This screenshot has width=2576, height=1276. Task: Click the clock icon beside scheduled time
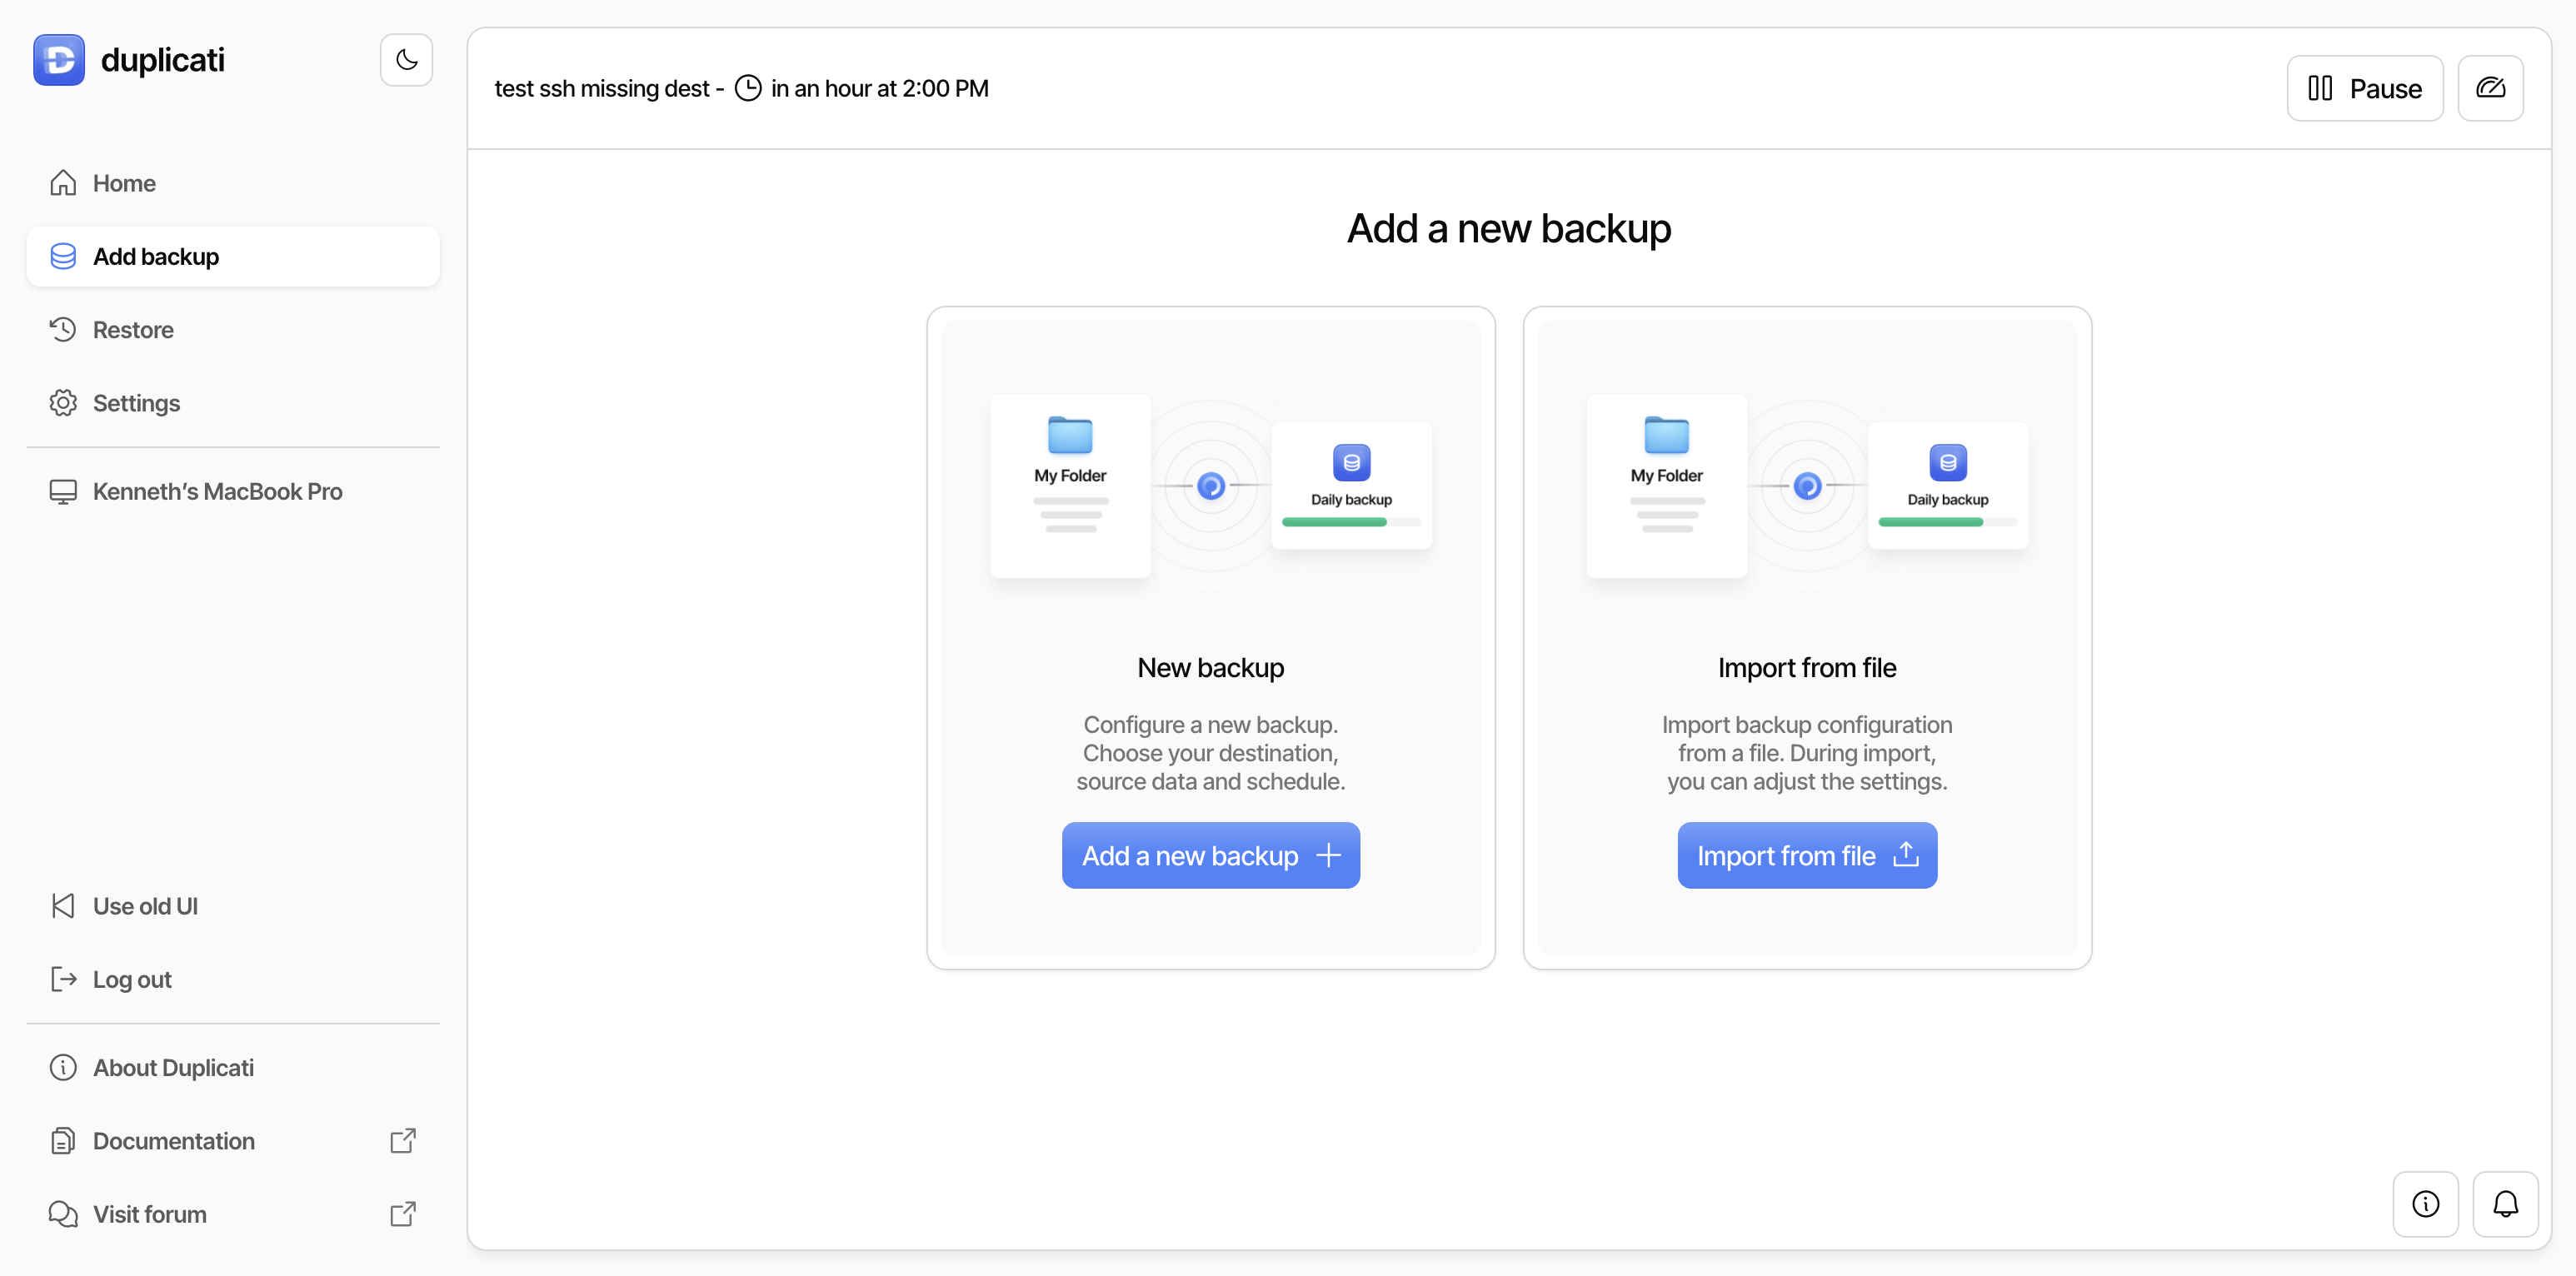coord(748,88)
